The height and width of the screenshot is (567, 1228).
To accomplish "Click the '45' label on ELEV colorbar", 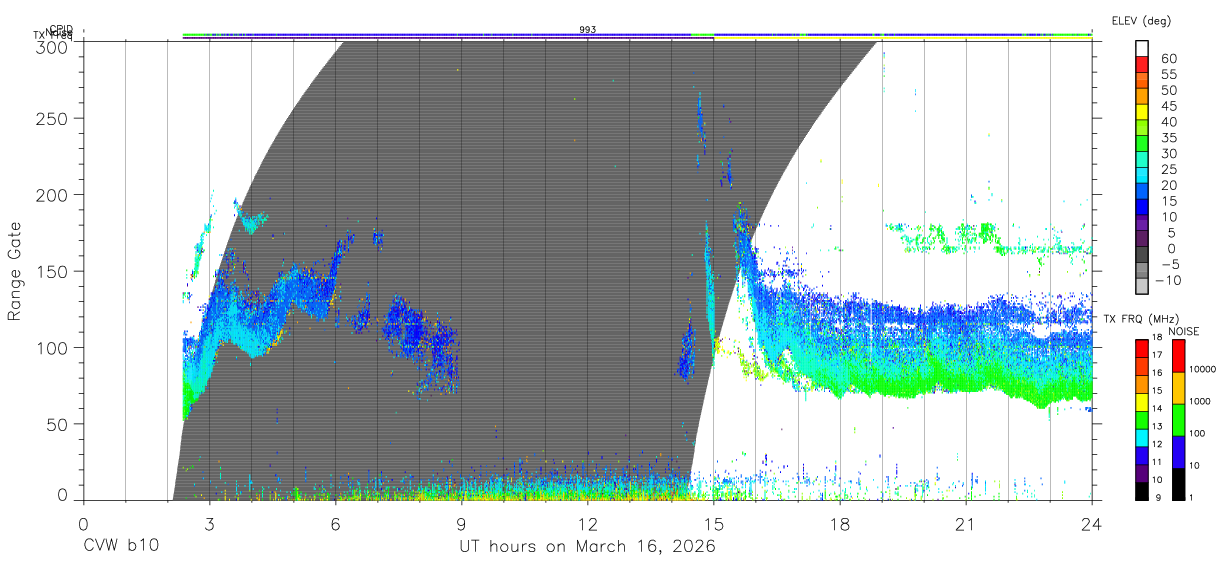I will point(1168,105).
